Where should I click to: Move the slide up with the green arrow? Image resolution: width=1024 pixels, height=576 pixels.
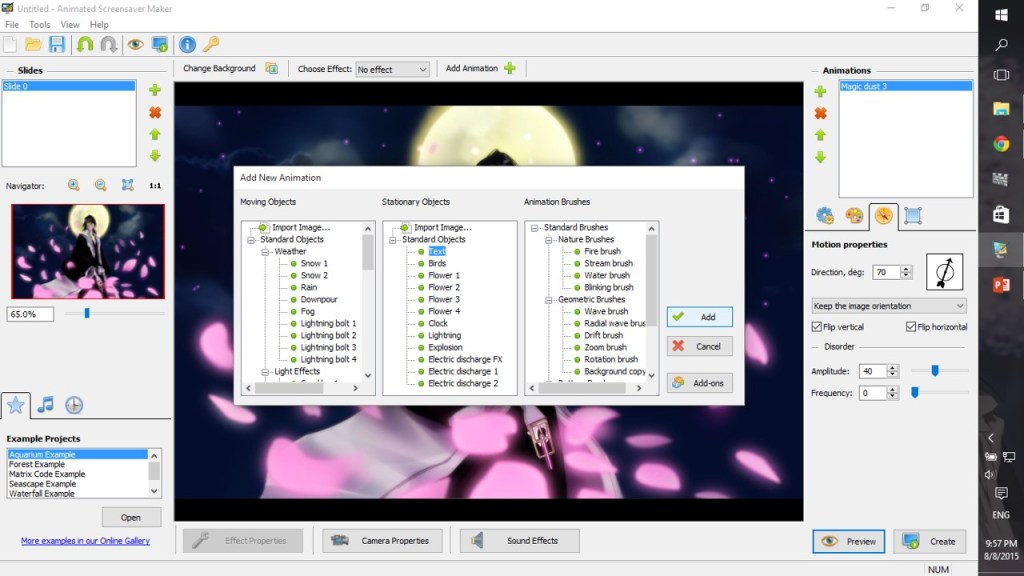[155, 135]
